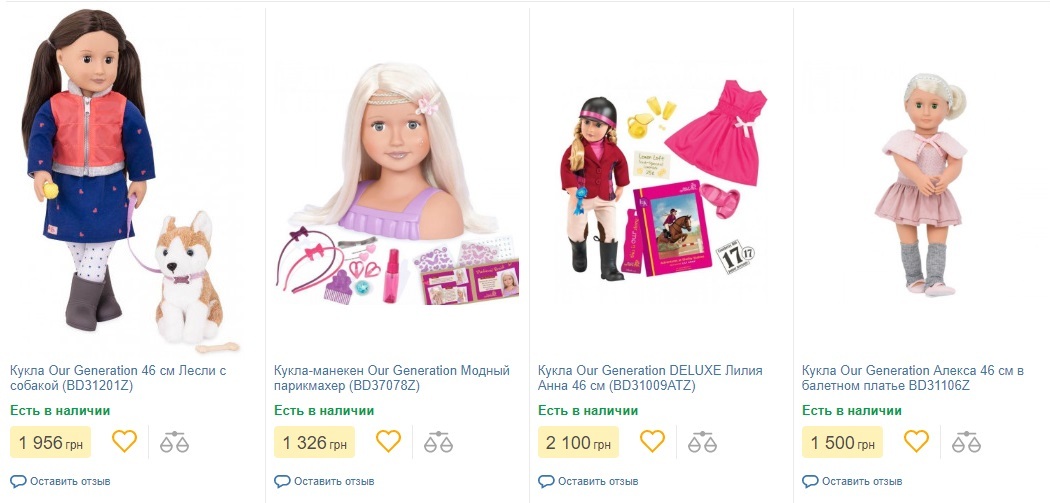Click the 2 100 грн price button
Image resolution: width=1050 pixels, height=503 pixels.
578,442
